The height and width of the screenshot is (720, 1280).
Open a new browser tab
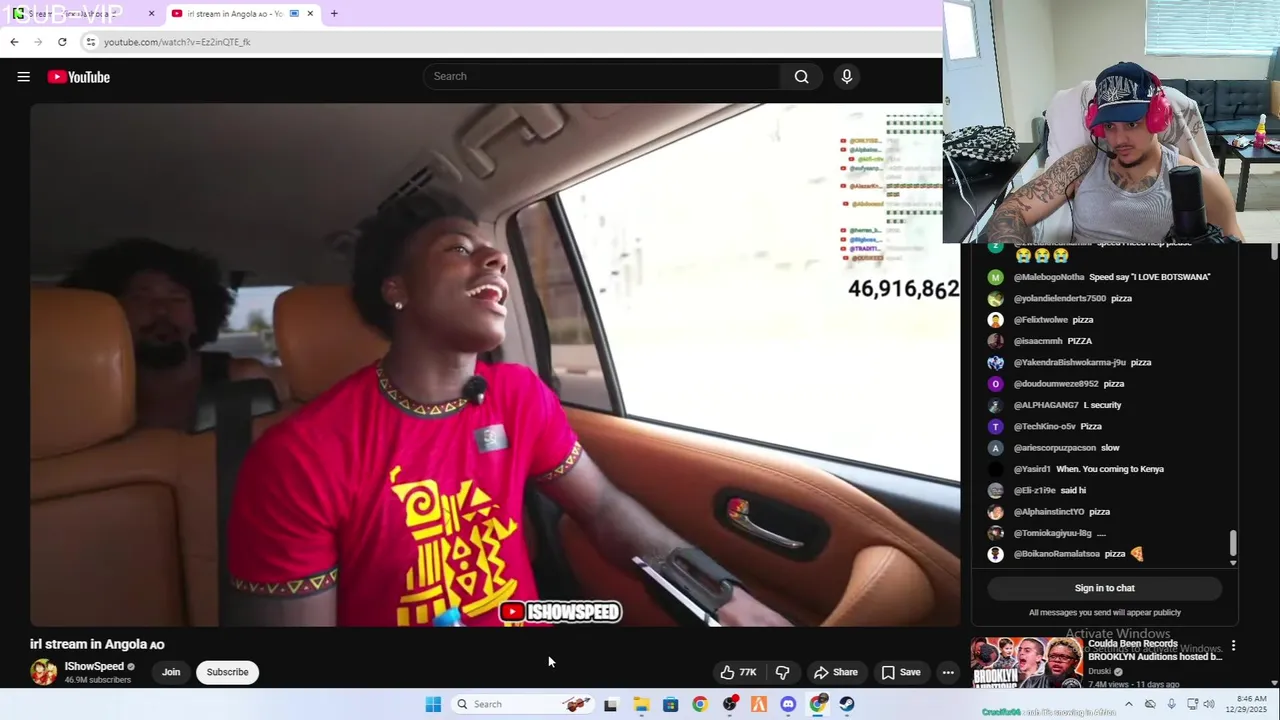click(x=334, y=13)
